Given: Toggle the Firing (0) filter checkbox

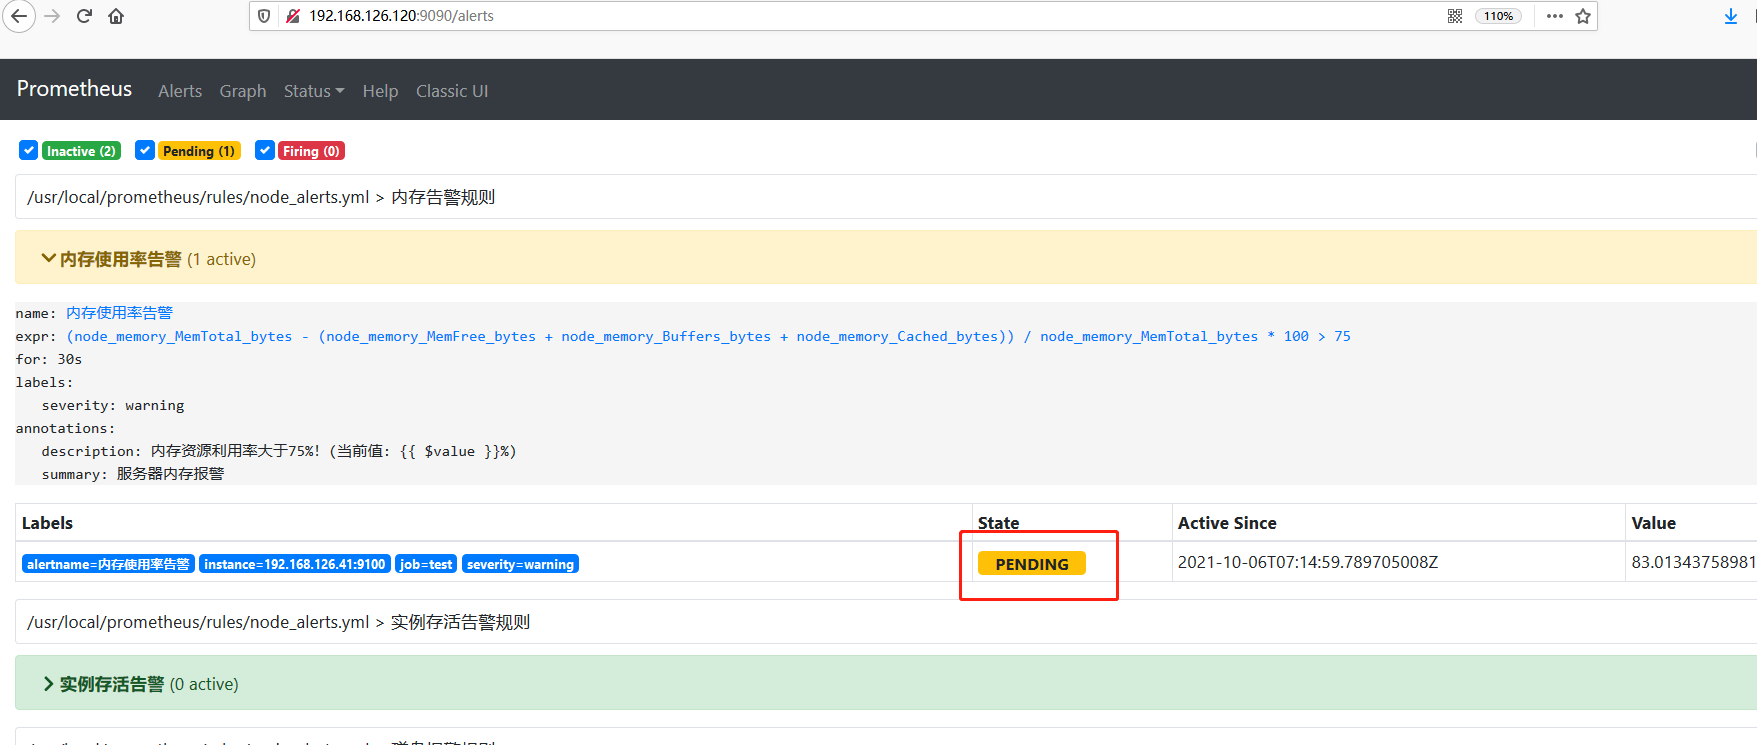Looking at the screenshot, I should 265,150.
